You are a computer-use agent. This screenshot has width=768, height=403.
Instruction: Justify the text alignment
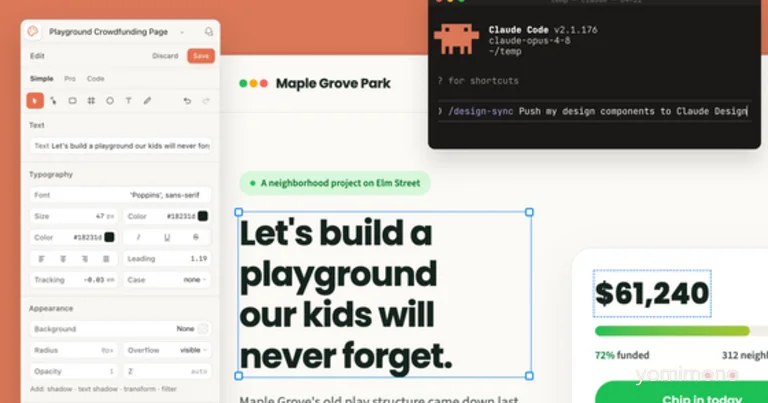pyautogui.click(x=106, y=259)
